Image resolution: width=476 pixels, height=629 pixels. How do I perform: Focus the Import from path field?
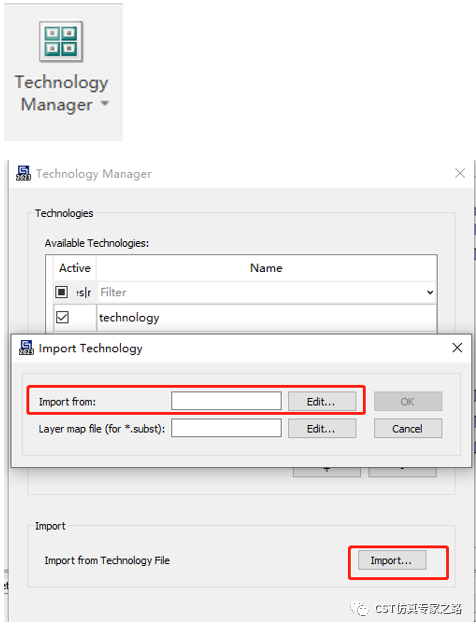point(226,401)
